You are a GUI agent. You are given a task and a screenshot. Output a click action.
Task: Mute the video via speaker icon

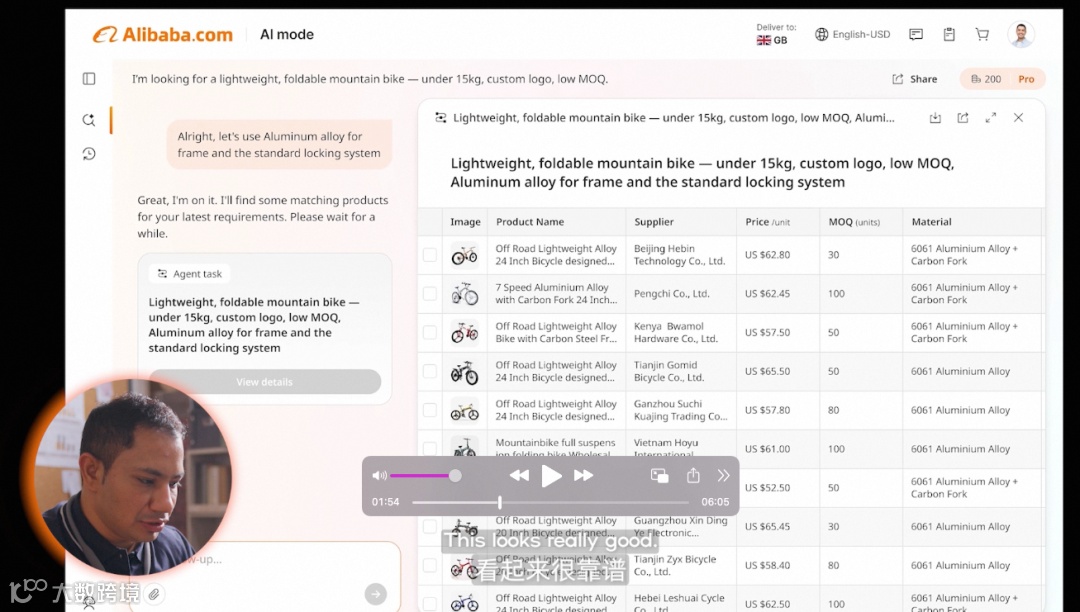(379, 476)
